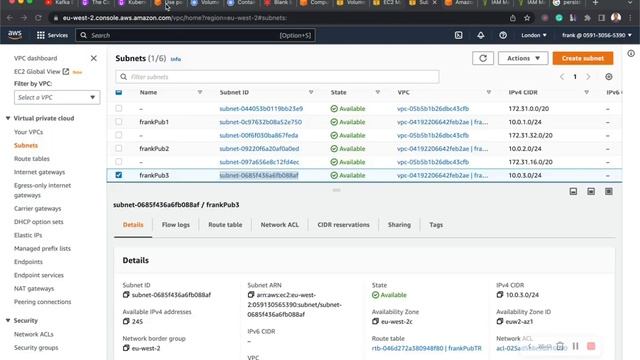
Task: Open the Actions dropdown
Action: coord(523,58)
